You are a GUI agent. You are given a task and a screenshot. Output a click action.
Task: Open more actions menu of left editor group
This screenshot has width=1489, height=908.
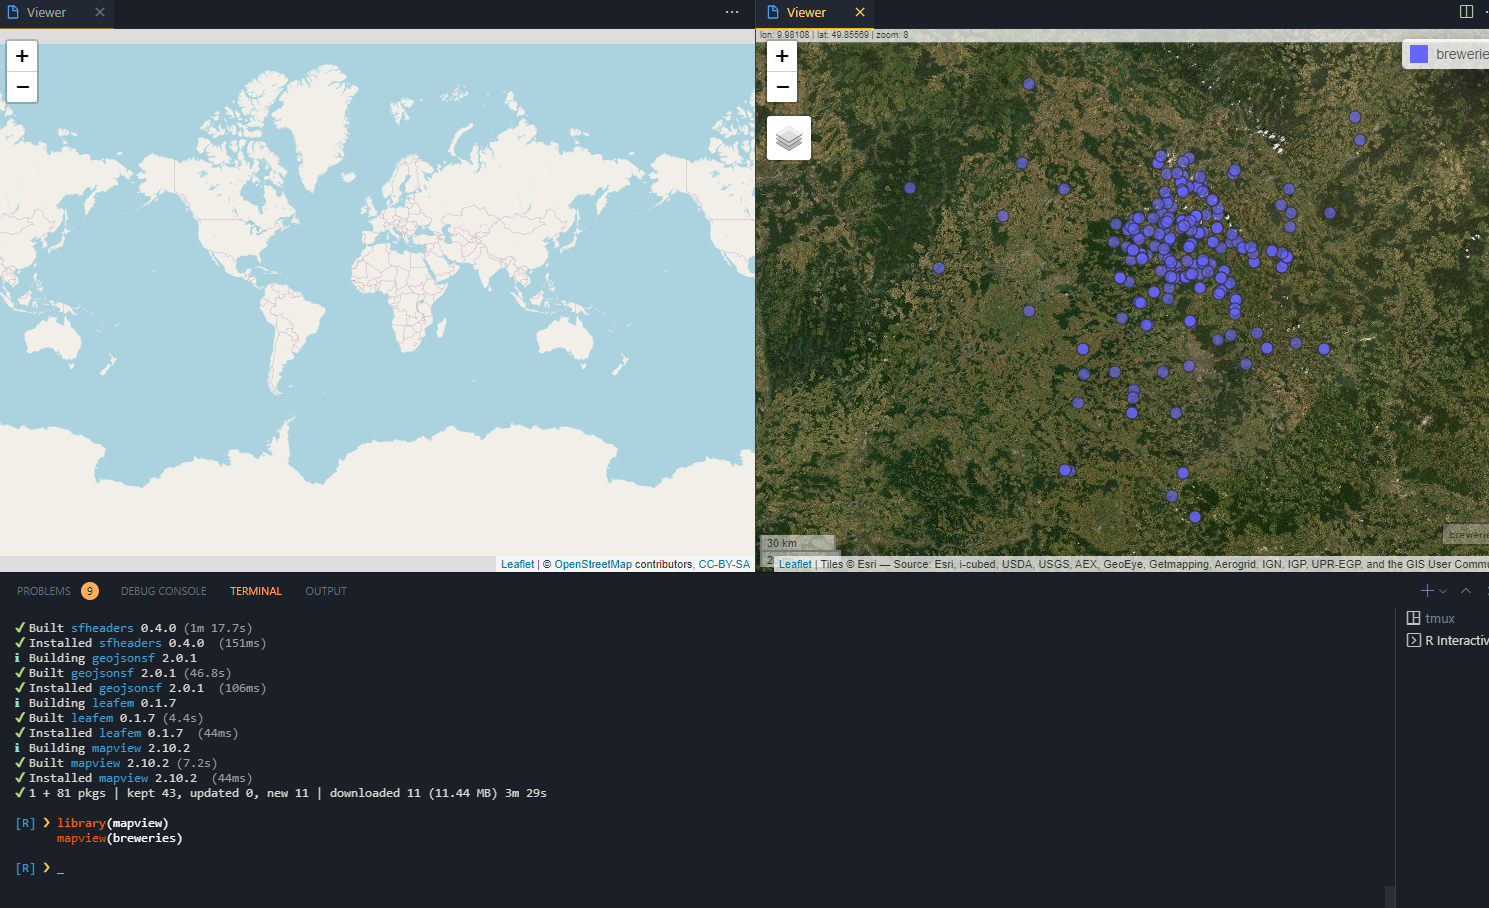(732, 12)
